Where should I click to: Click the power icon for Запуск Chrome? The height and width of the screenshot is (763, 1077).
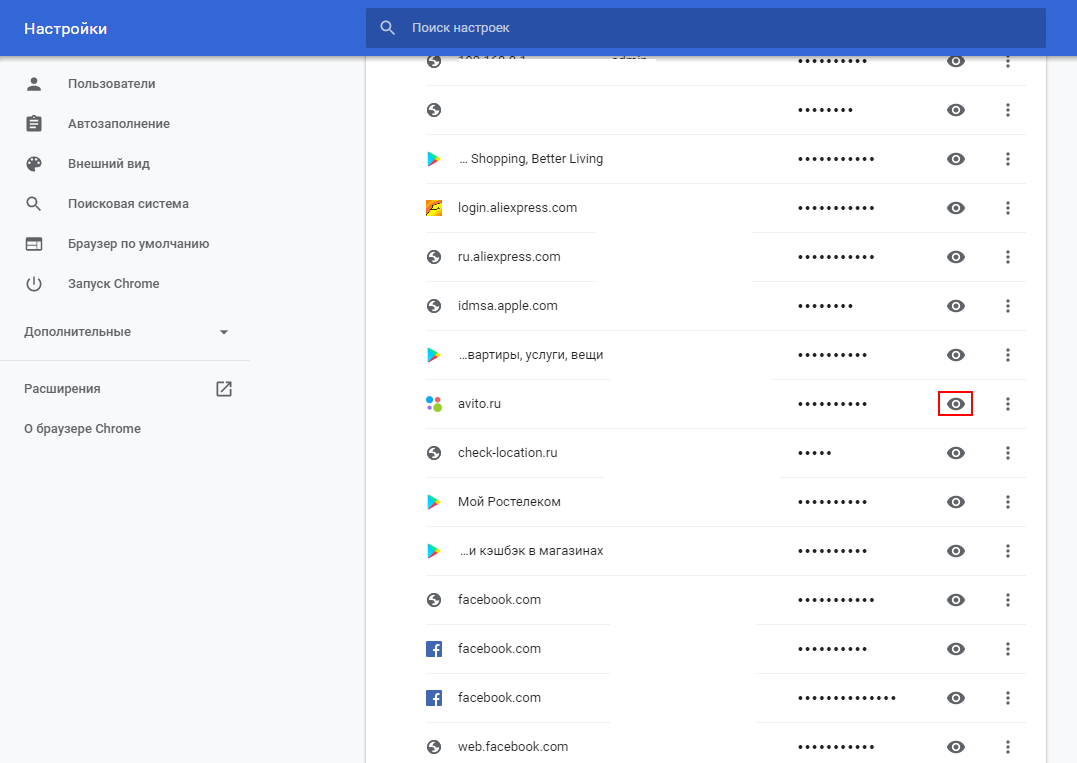34,284
